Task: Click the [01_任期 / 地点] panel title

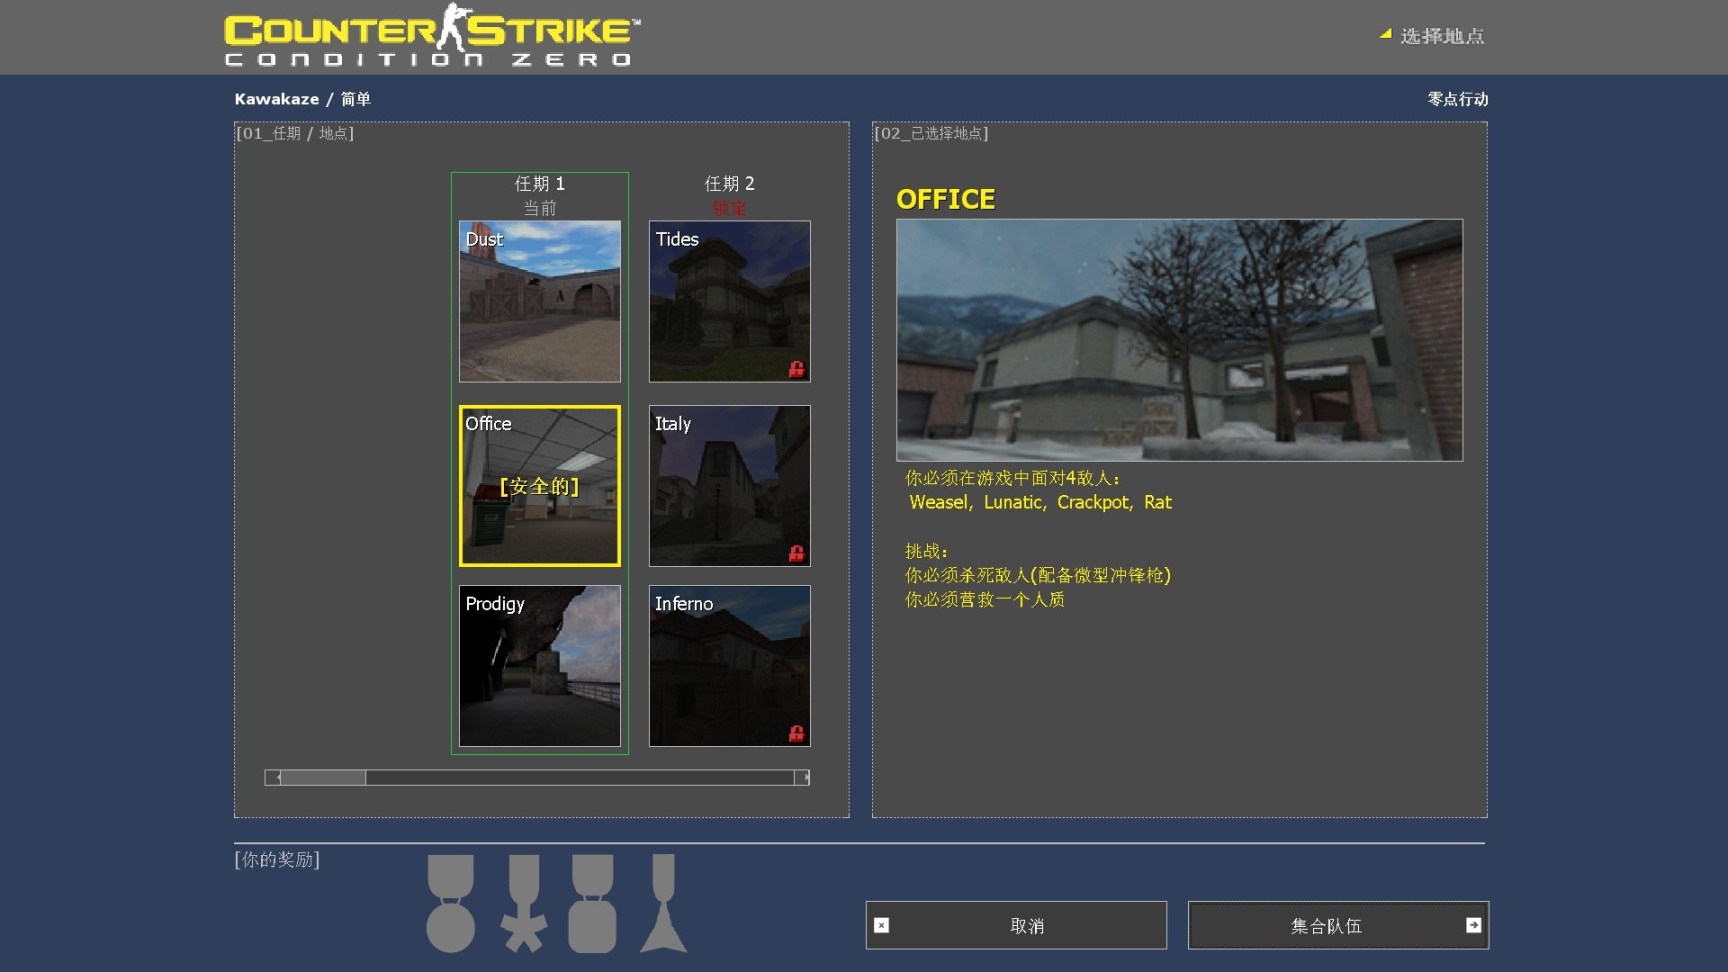Action: [x=295, y=133]
